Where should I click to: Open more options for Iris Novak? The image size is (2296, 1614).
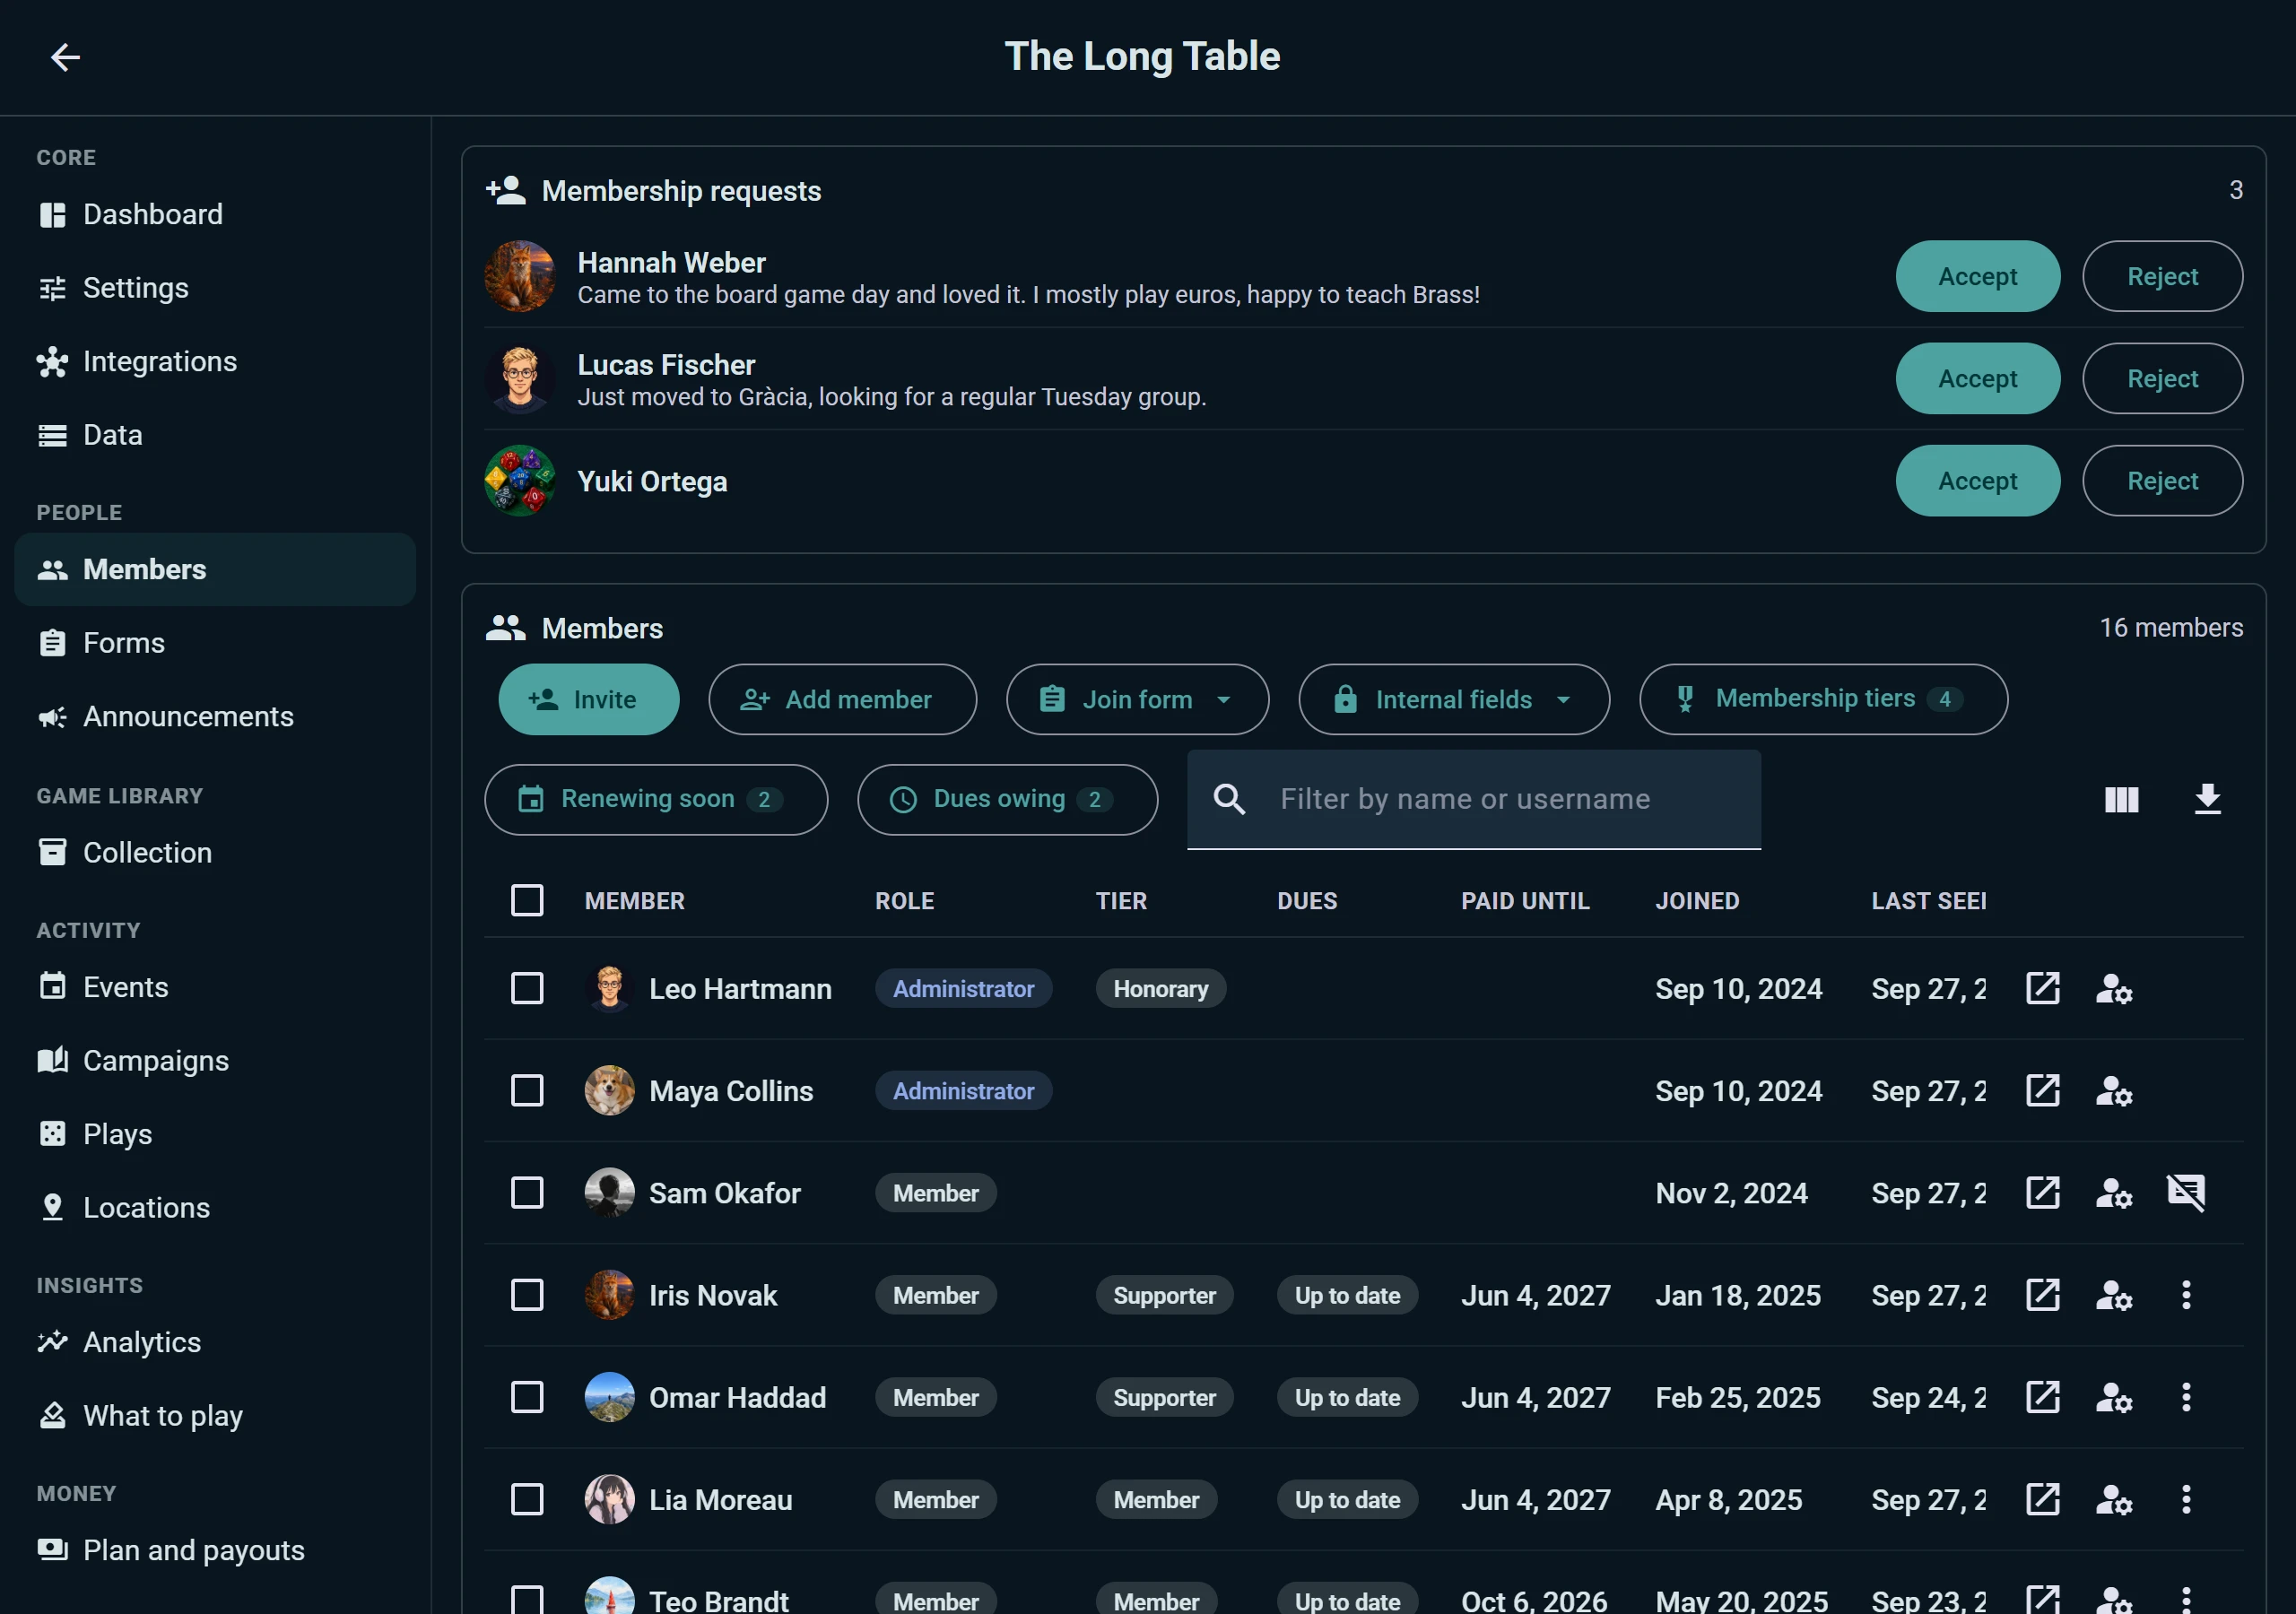[x=2186, y=1295]
